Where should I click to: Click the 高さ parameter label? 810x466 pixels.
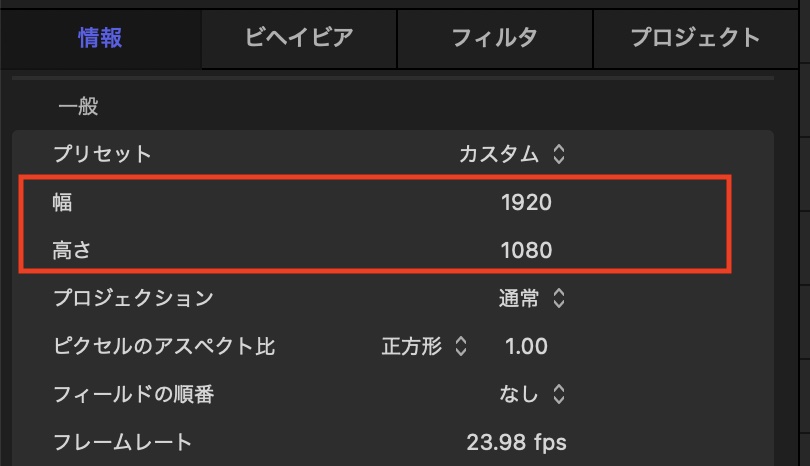tap(72, 249)
